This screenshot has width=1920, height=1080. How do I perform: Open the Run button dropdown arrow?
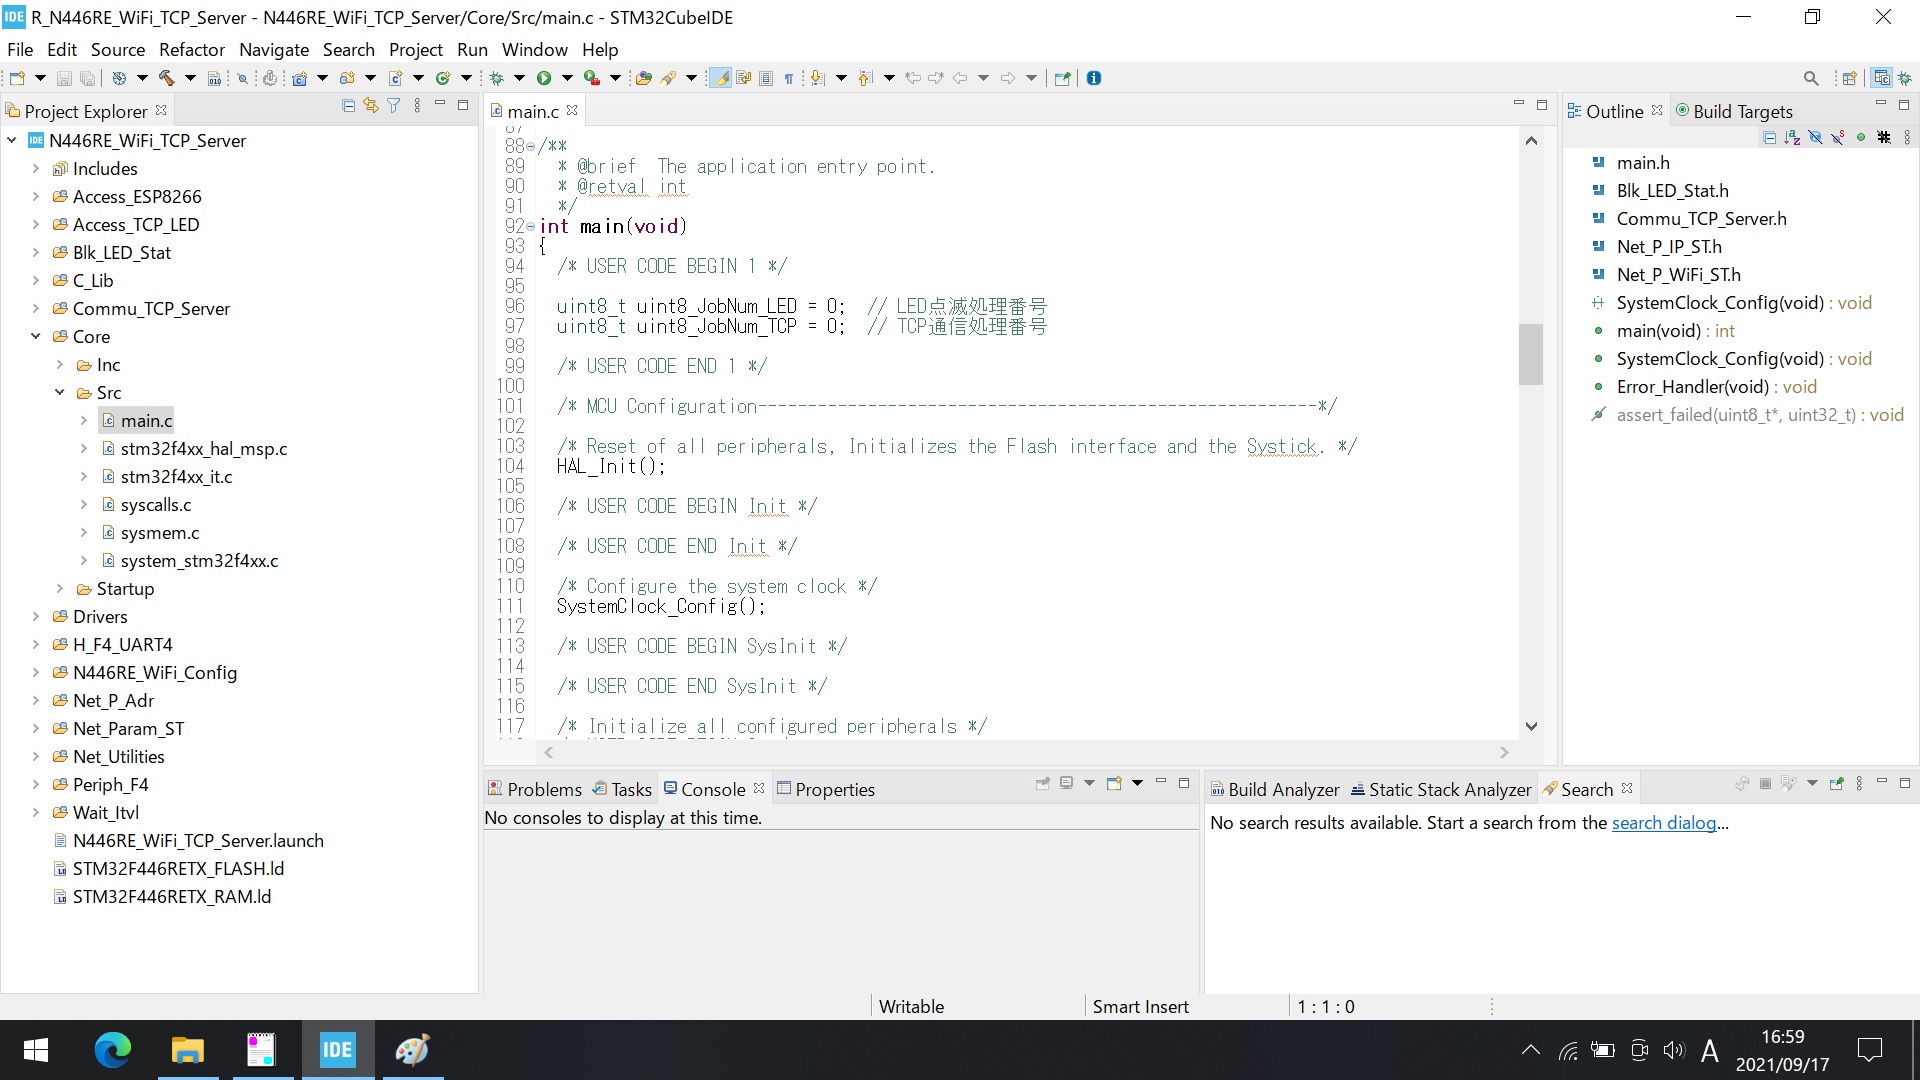click(x=567, y=78)
